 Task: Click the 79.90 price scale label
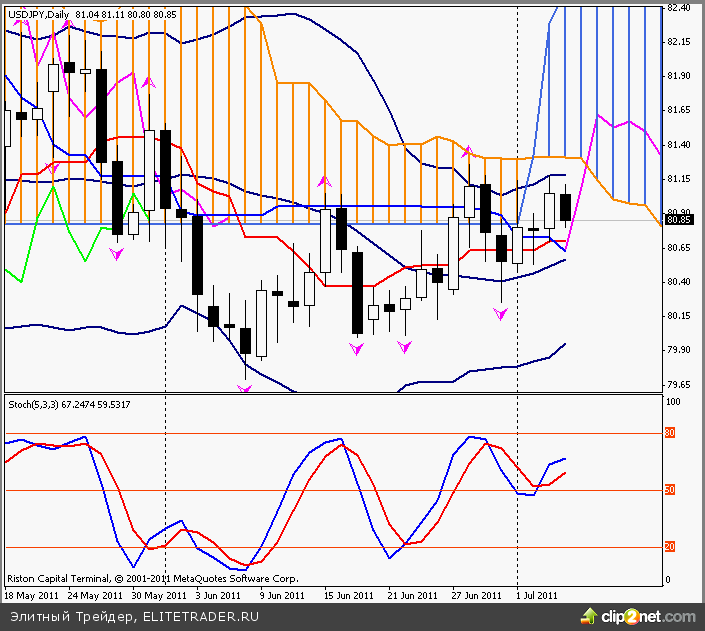[x=678, y=350]
